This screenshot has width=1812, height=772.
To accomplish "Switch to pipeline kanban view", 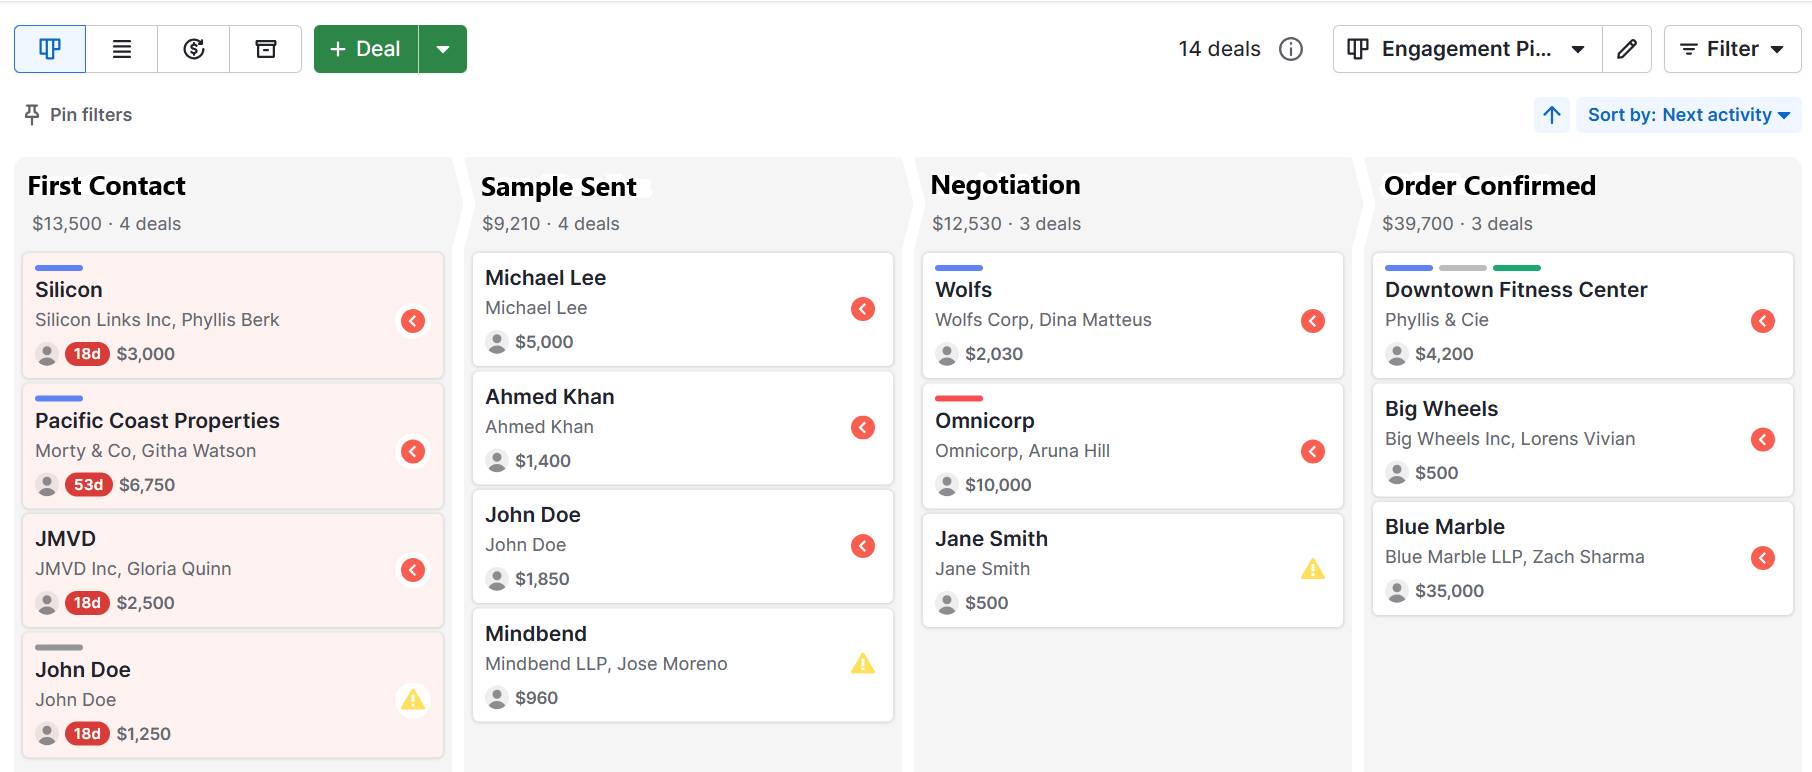I will click(50, 49).
